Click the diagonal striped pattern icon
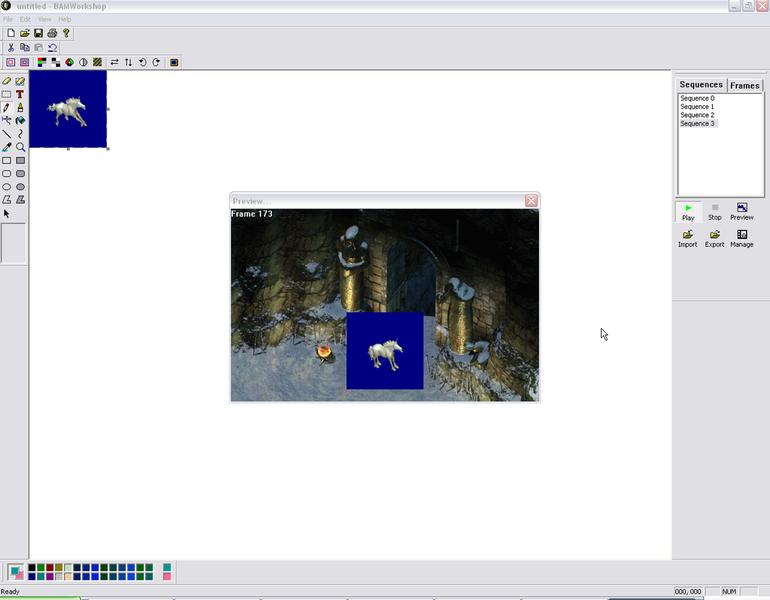The height and width of the screenshot is (600, 770). point(97,62)
